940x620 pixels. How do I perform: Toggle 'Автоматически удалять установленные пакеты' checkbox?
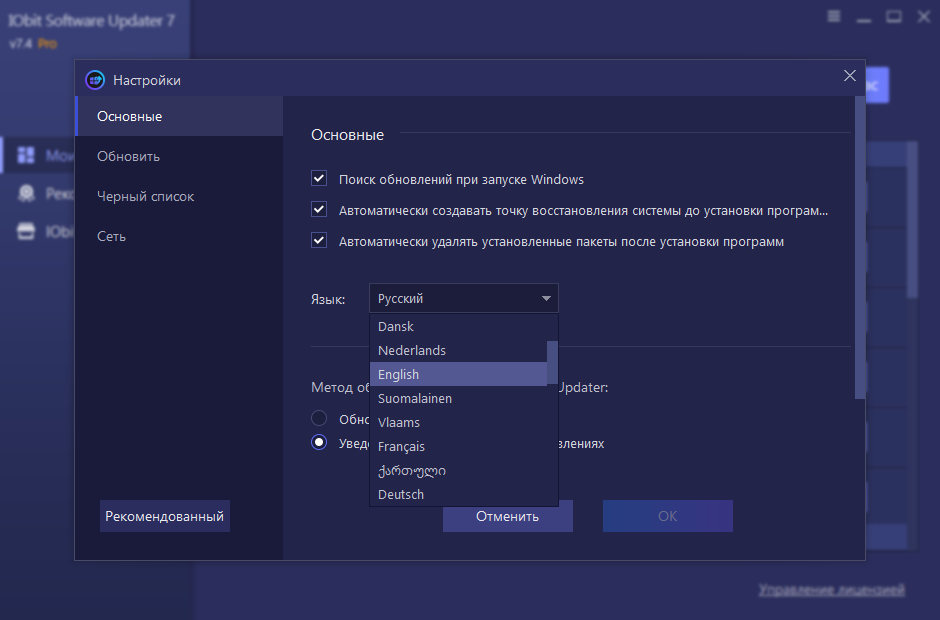pos(319,241)
